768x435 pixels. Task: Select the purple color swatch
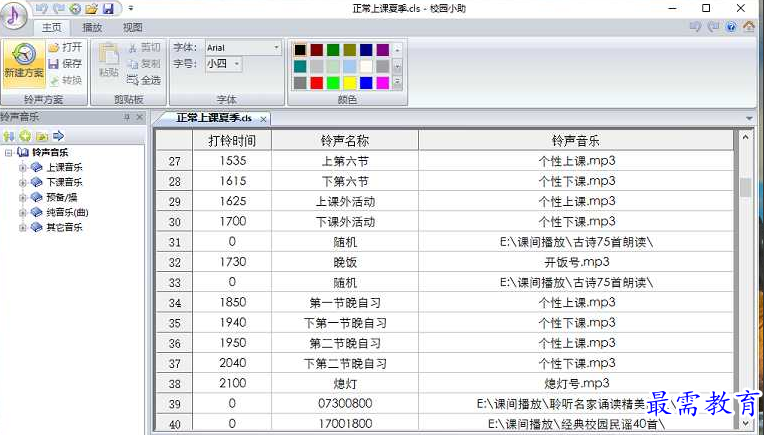point(383,49)
